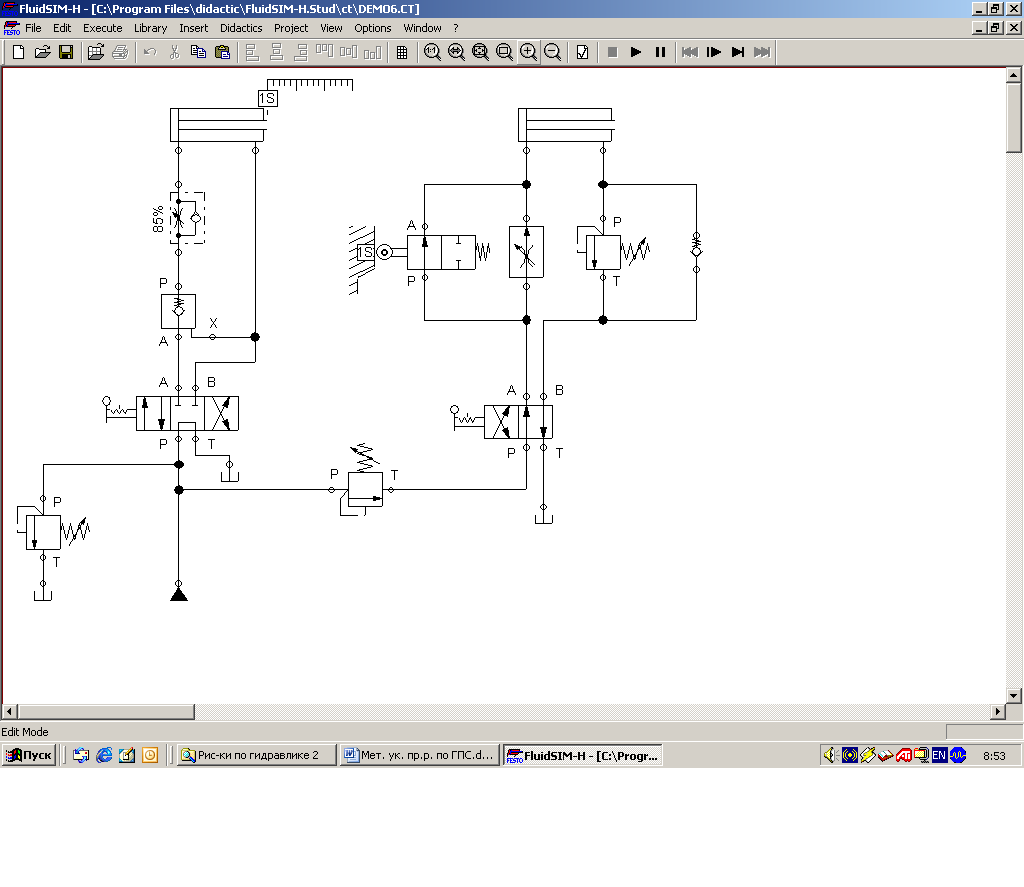Image resolution: width=1024 pixels, height=887 pixels.
Task: Click the previous view zoom icon
Action: click(456, 52)
